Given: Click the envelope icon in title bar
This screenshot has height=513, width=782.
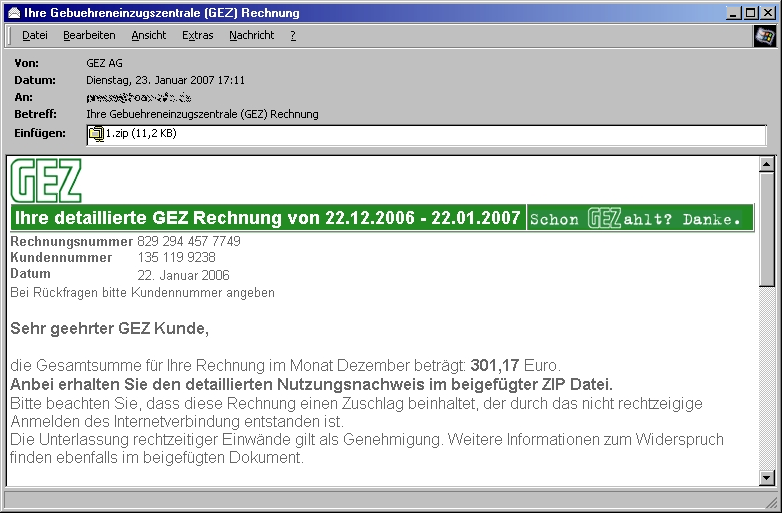Looking at the screenshot, I should (13, 12).
